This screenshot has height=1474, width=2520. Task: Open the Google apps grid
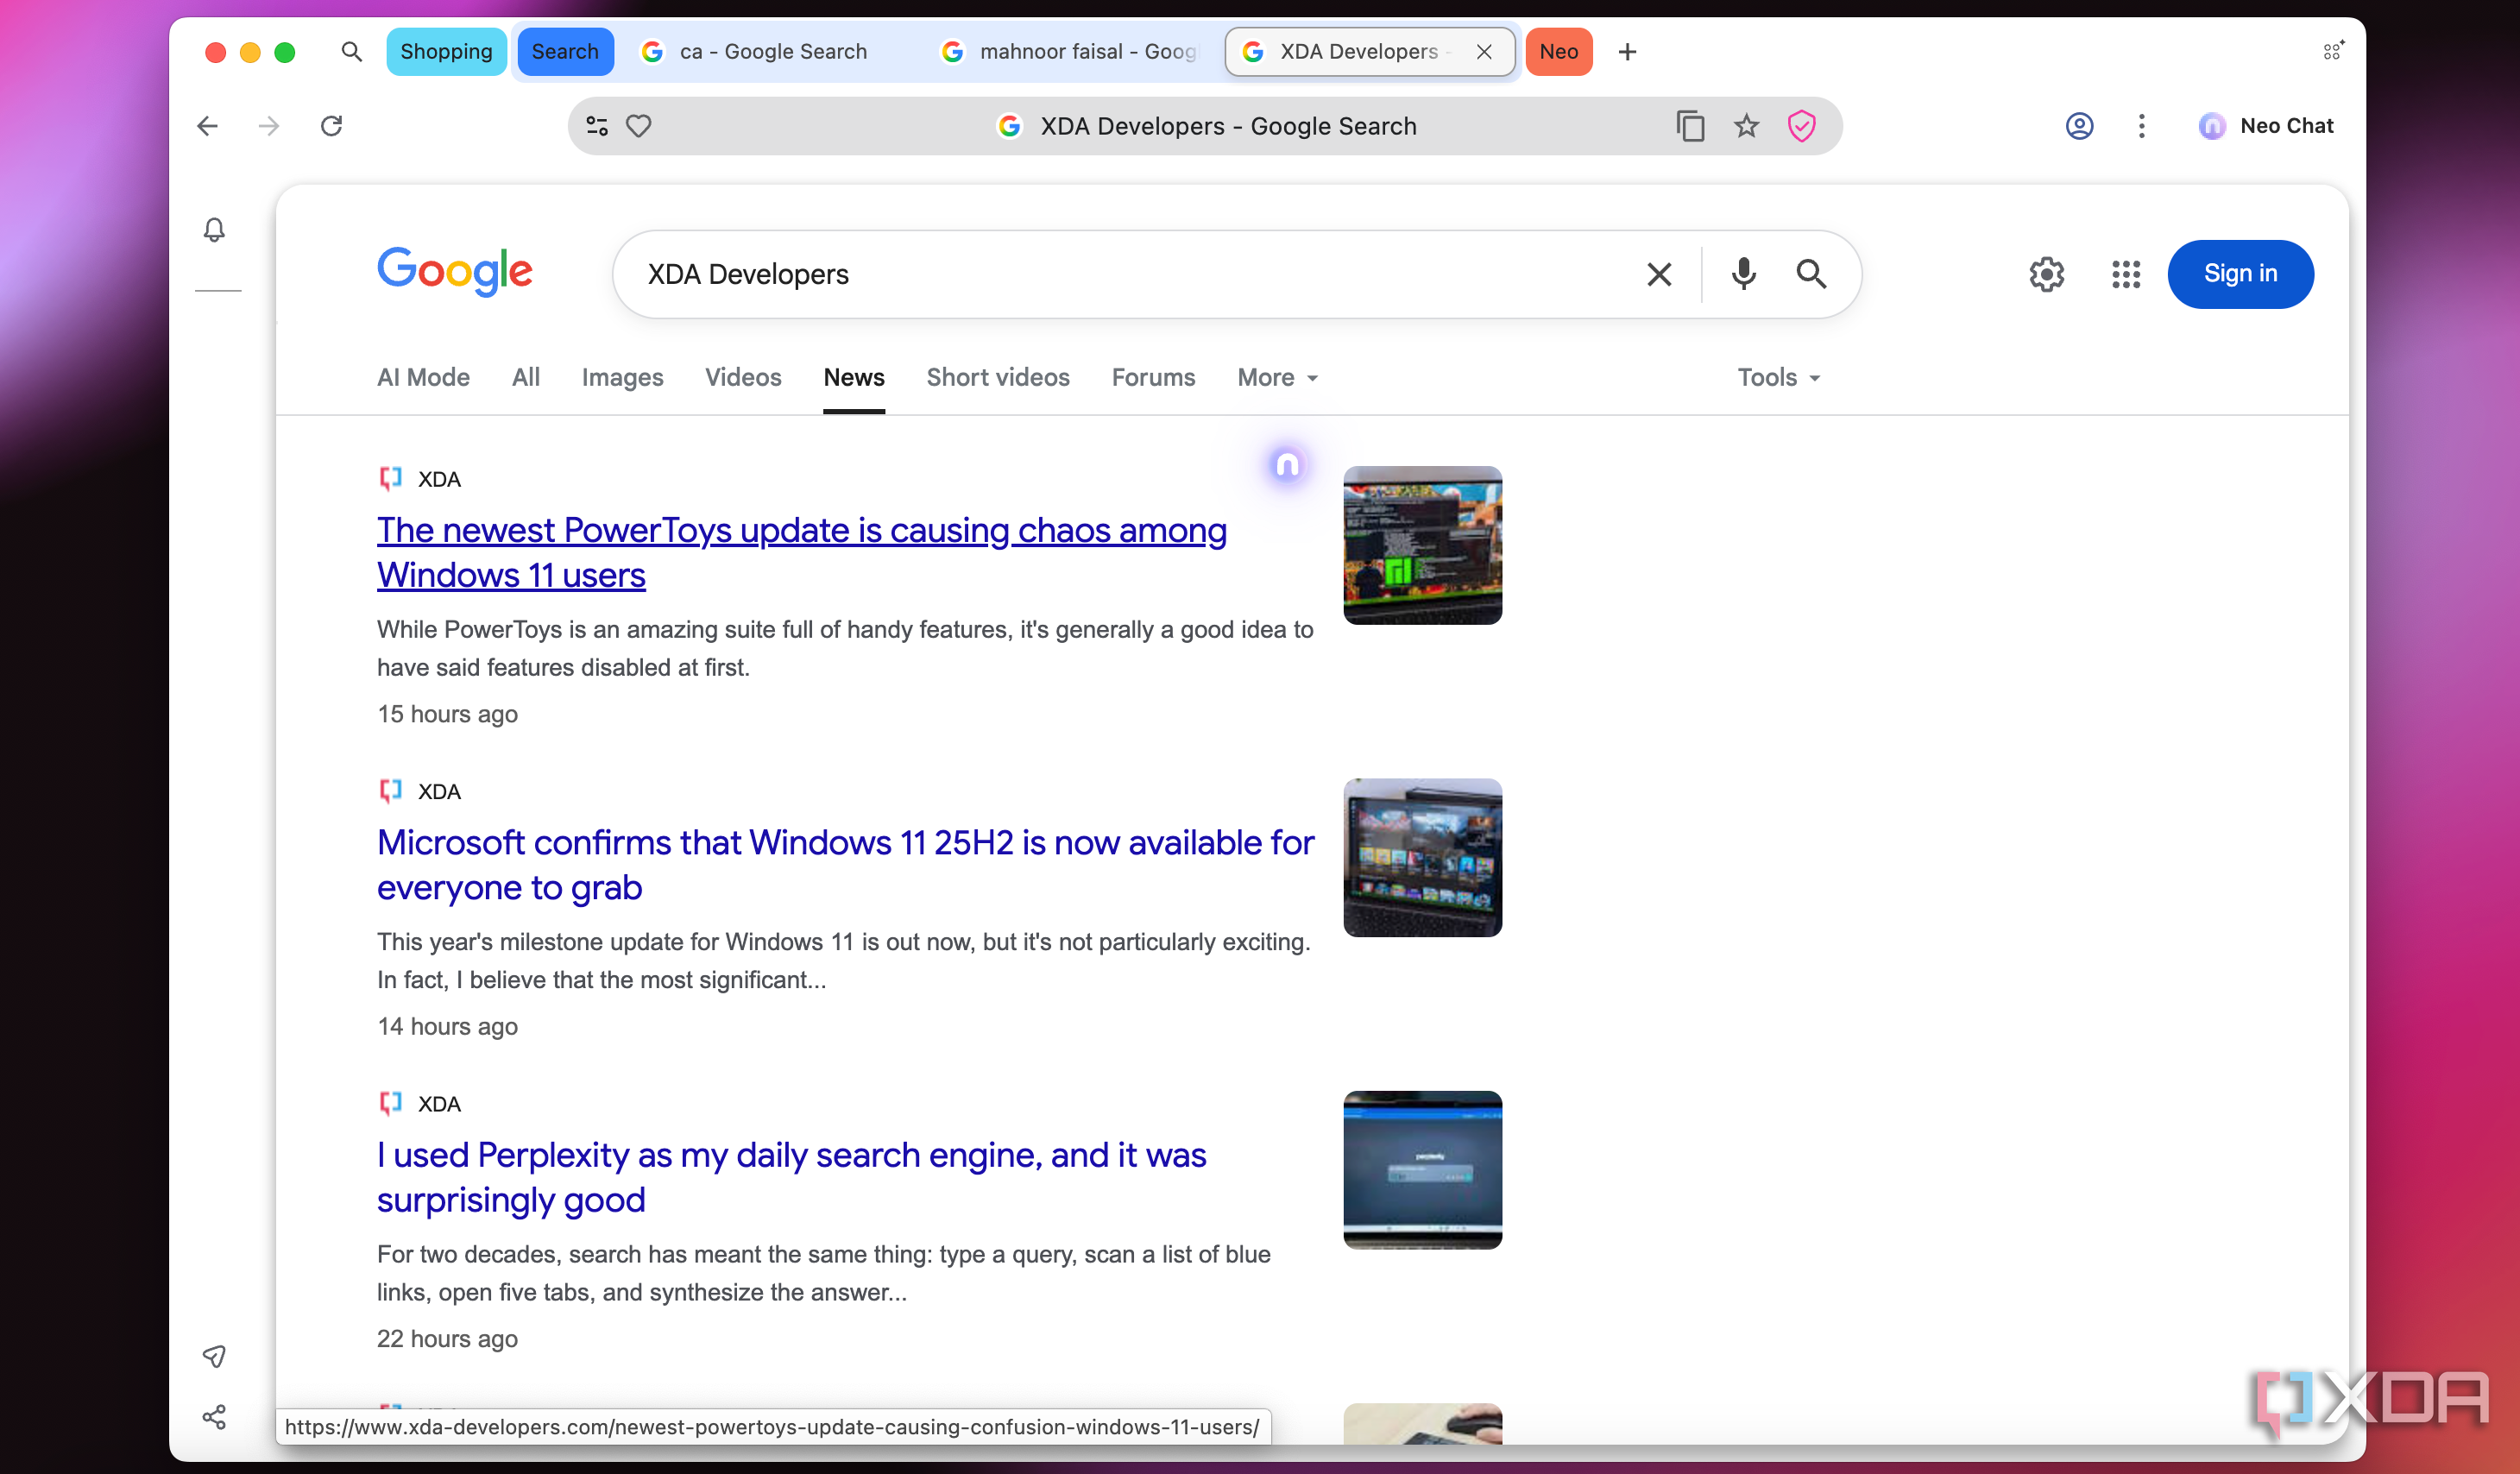tap(2125, 274)
